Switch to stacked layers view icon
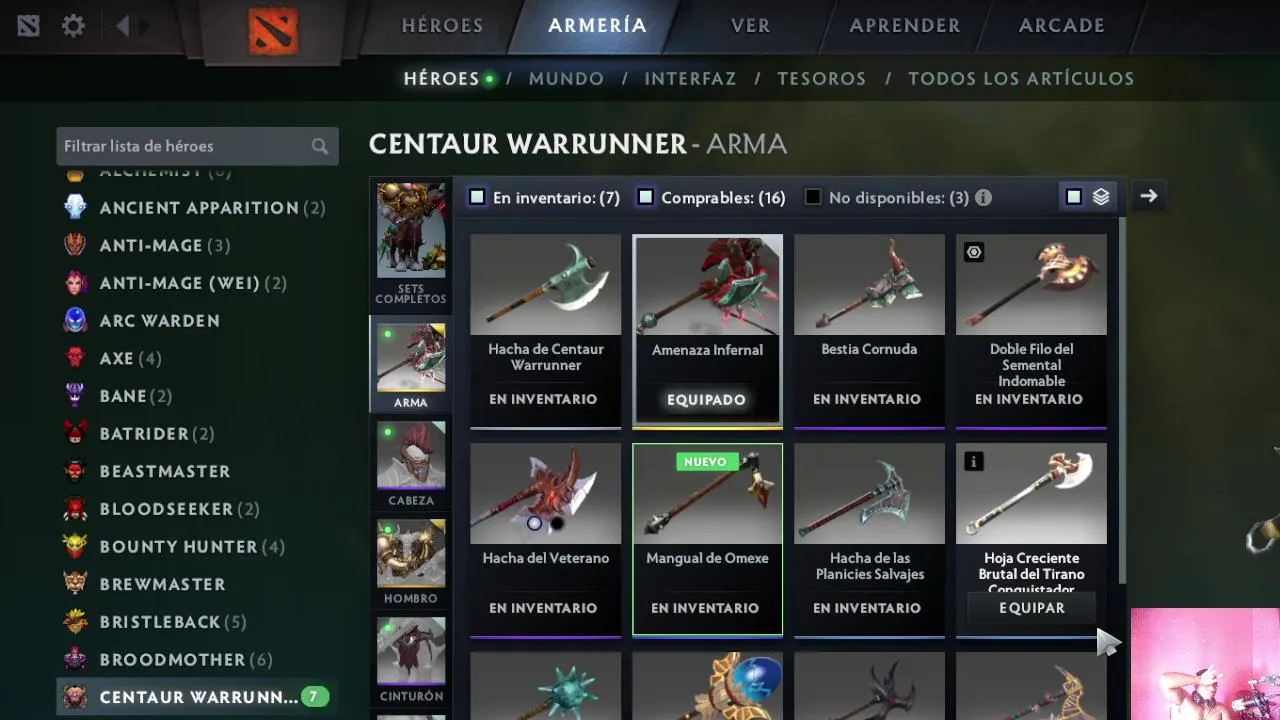 pos(1101,197)
